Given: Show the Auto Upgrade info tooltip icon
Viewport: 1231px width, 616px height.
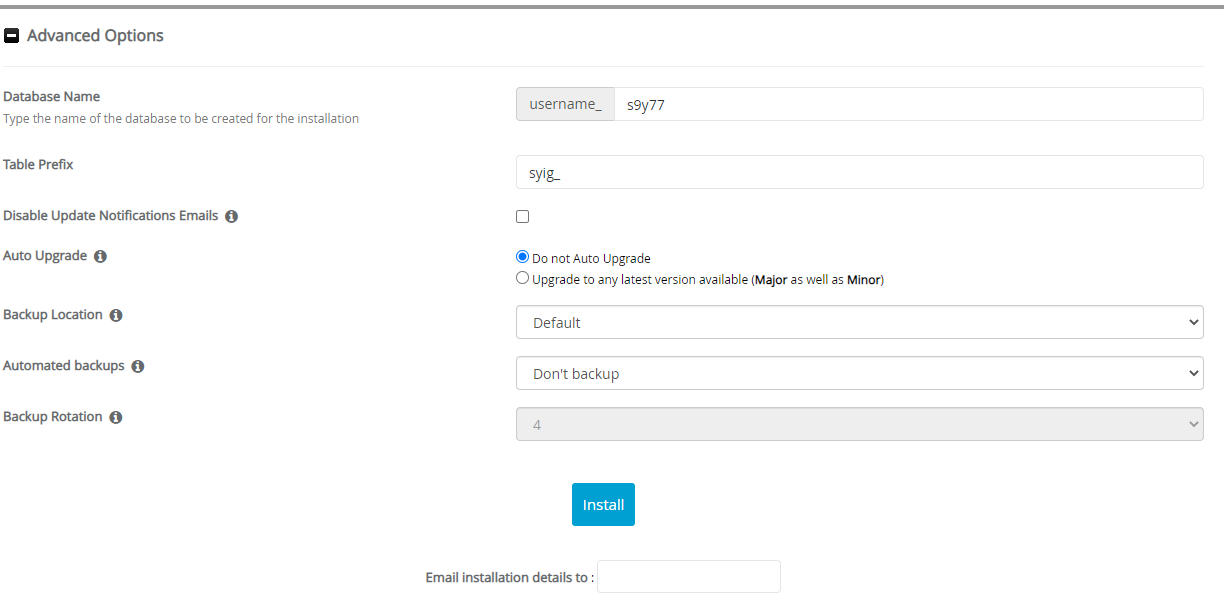Looking at the screenshot, I should (100, 256).
